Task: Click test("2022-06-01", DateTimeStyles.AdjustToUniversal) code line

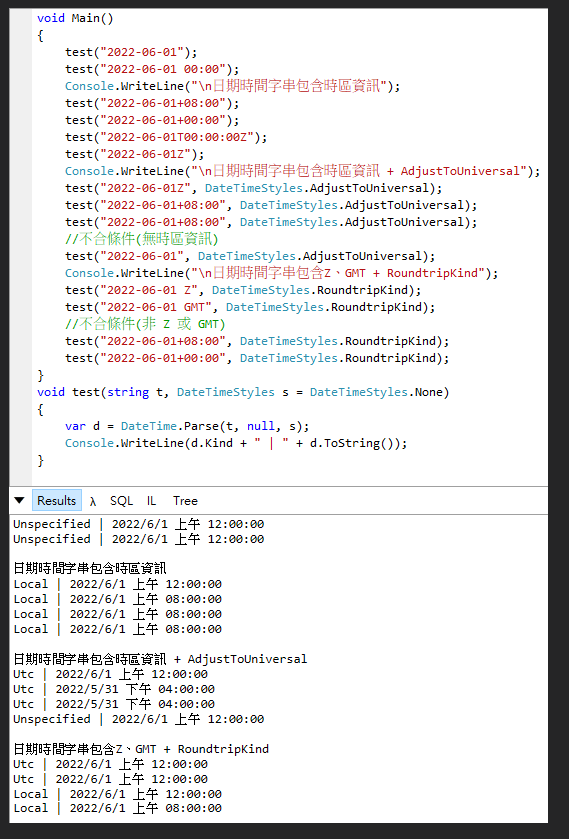Action: tap(250, 256)
